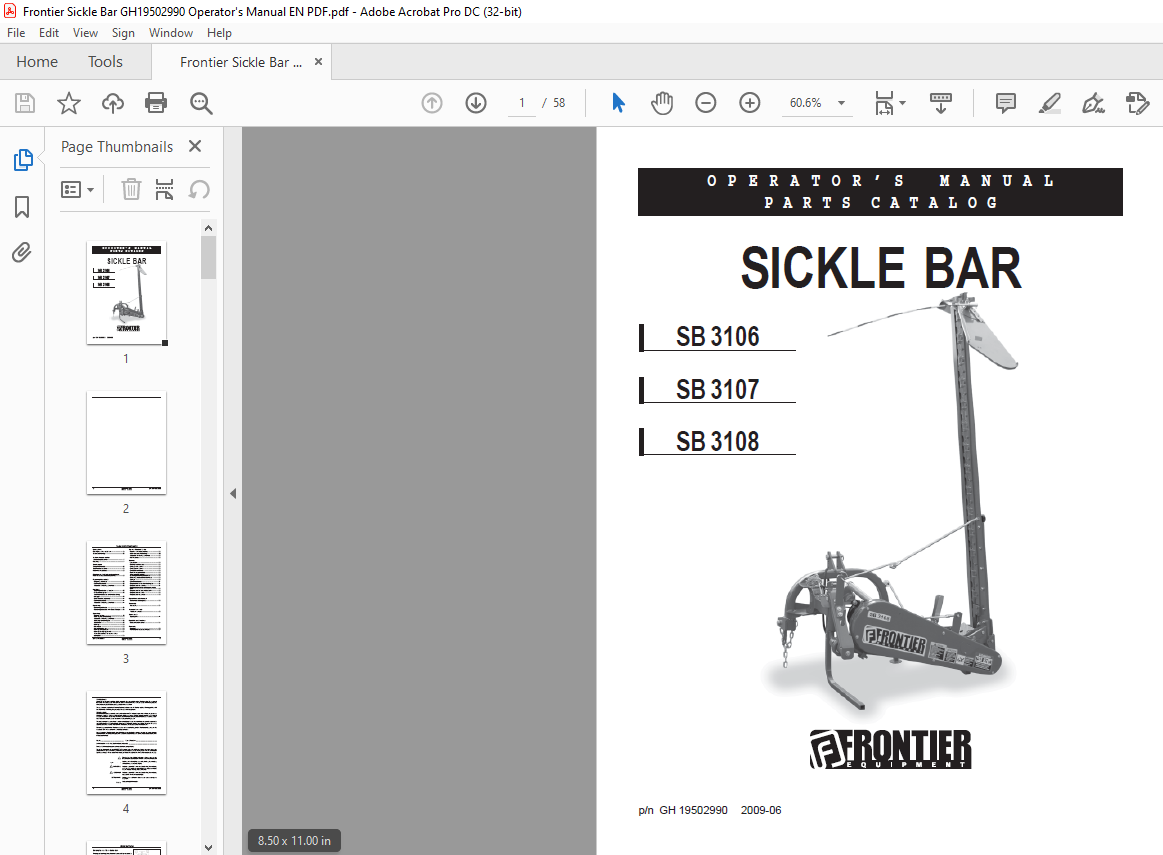This screenshot has height=855, width=1163.
Task: Select page 1 thumbnail
Action: 126,293
